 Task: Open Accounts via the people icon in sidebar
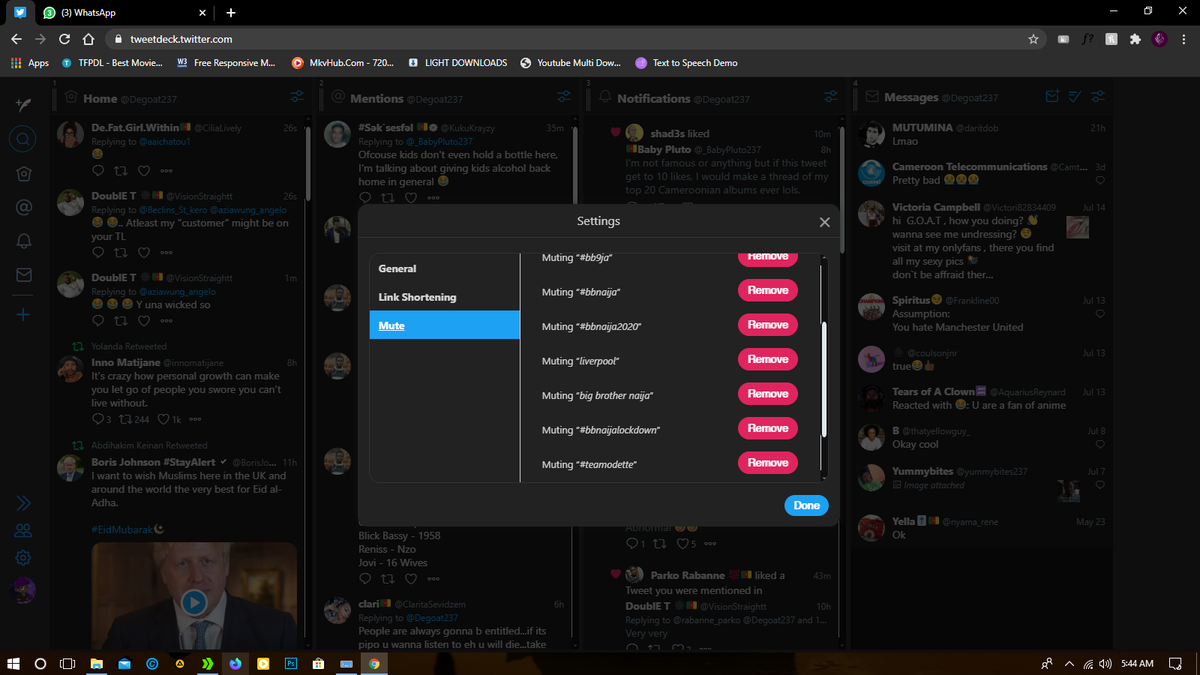pos(24,530)
